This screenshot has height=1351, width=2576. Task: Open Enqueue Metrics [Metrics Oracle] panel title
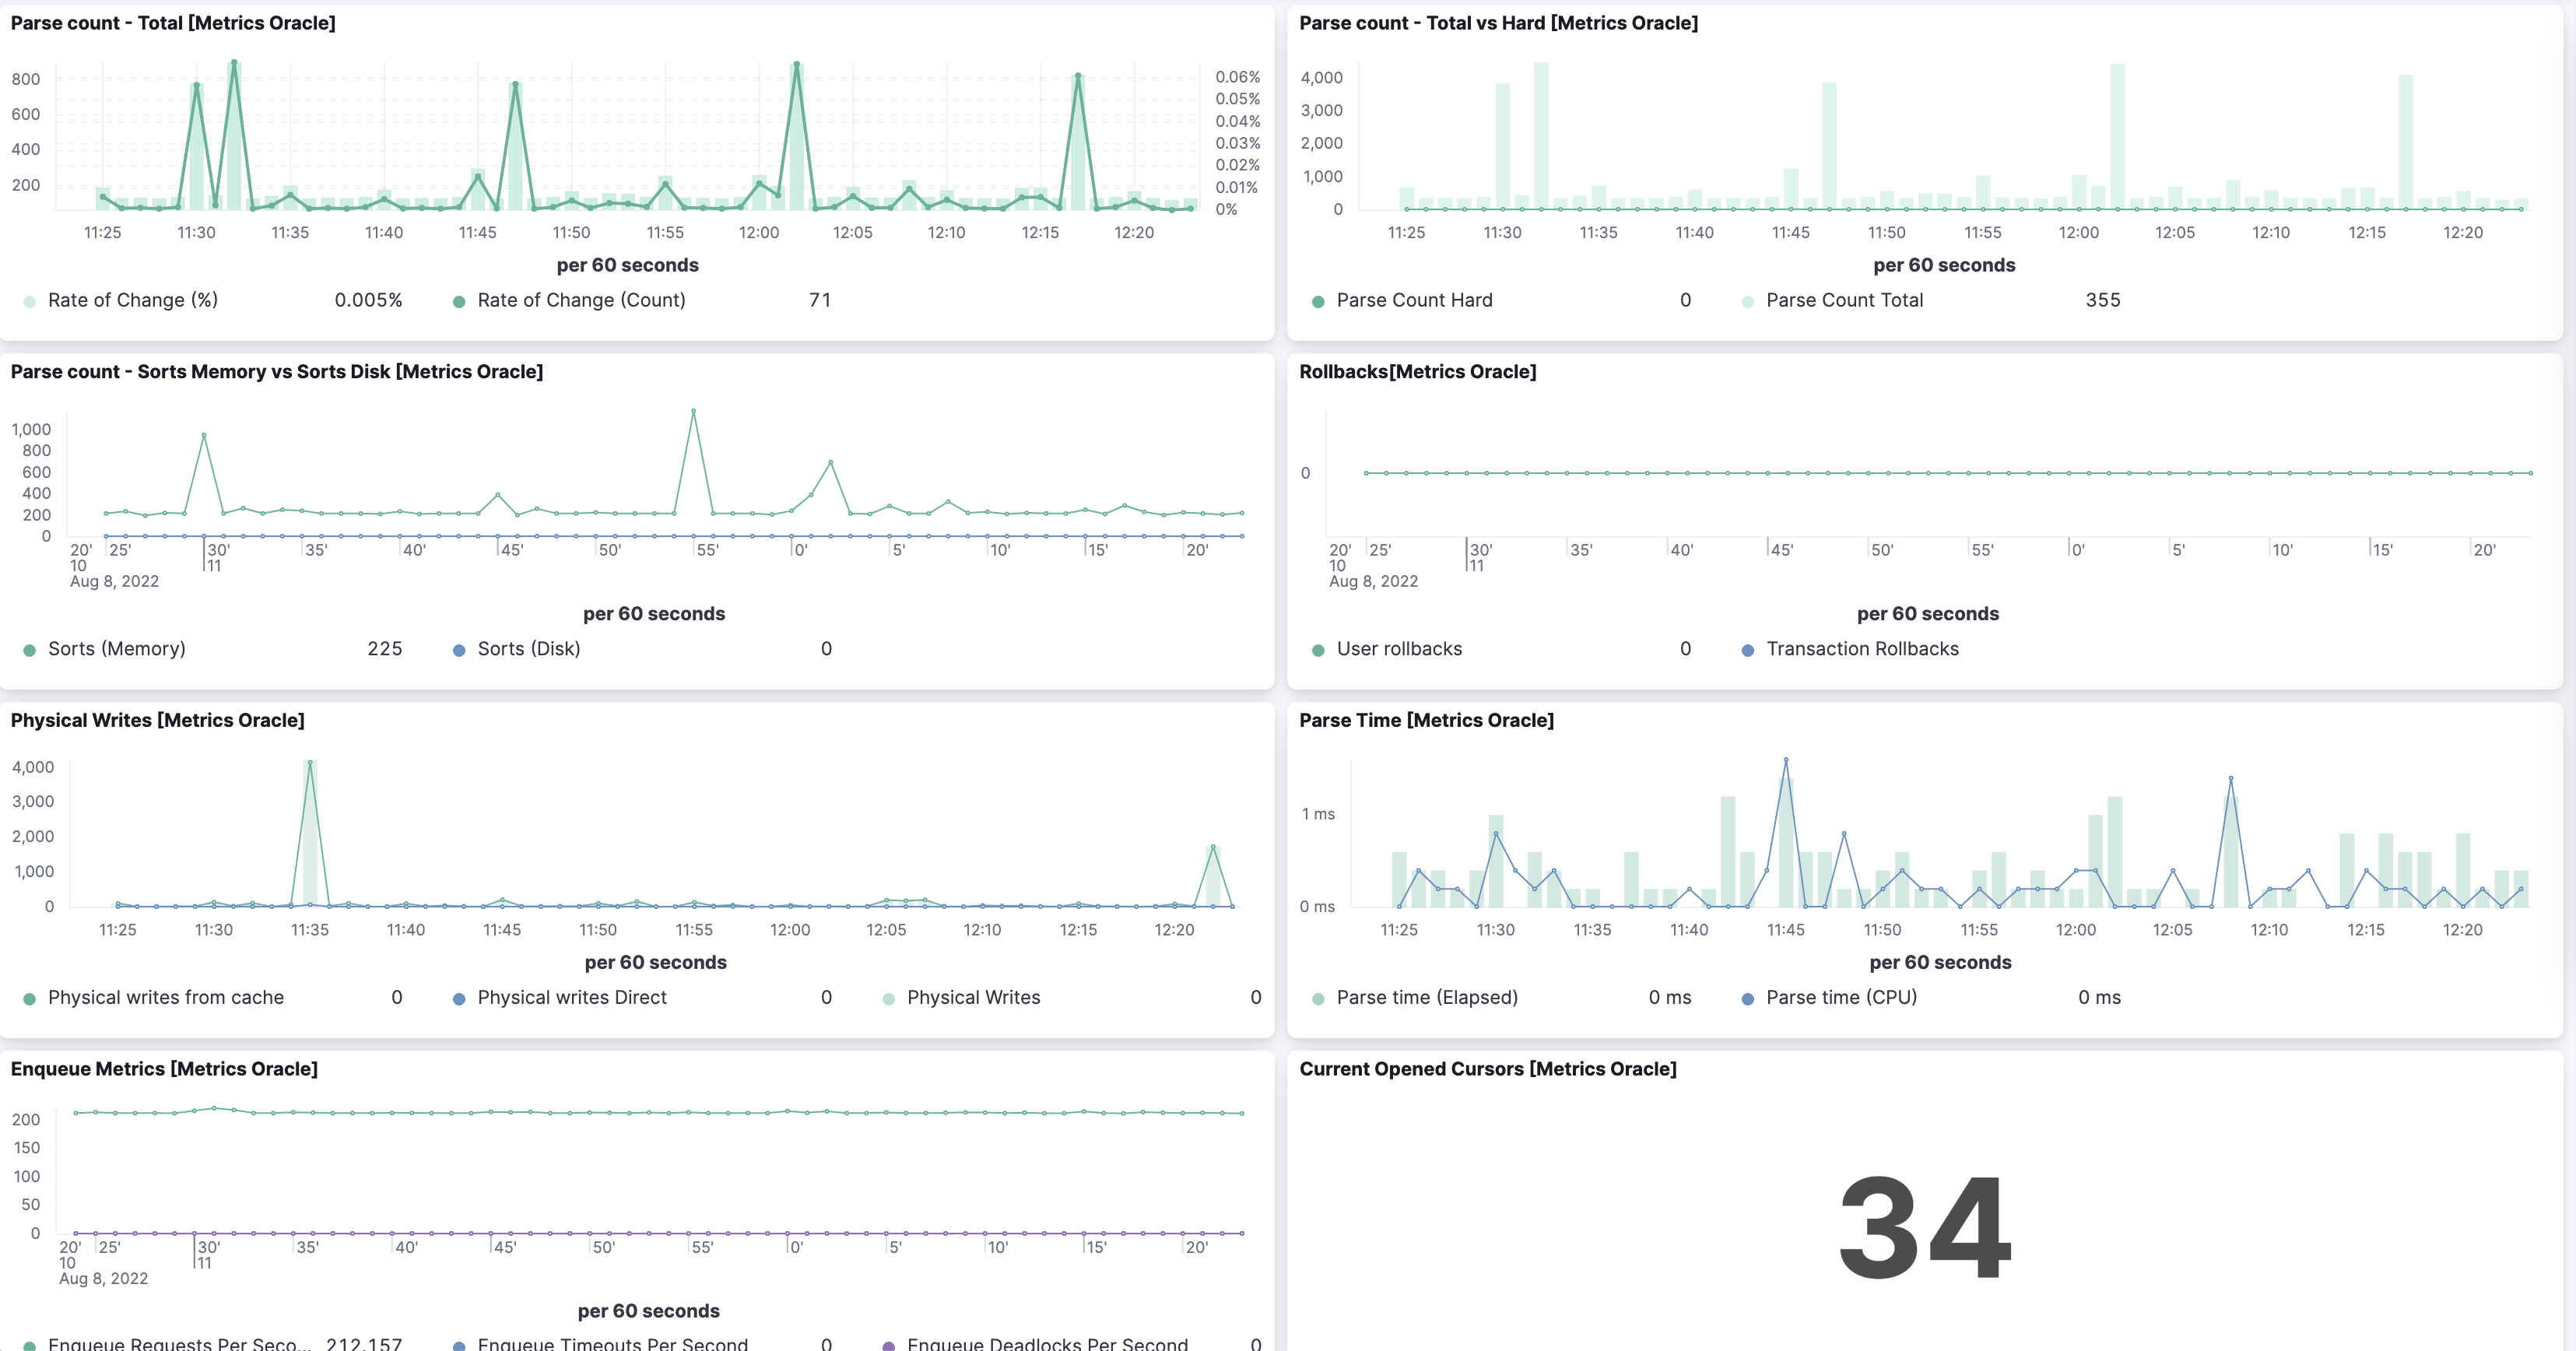click(164, 1069)
